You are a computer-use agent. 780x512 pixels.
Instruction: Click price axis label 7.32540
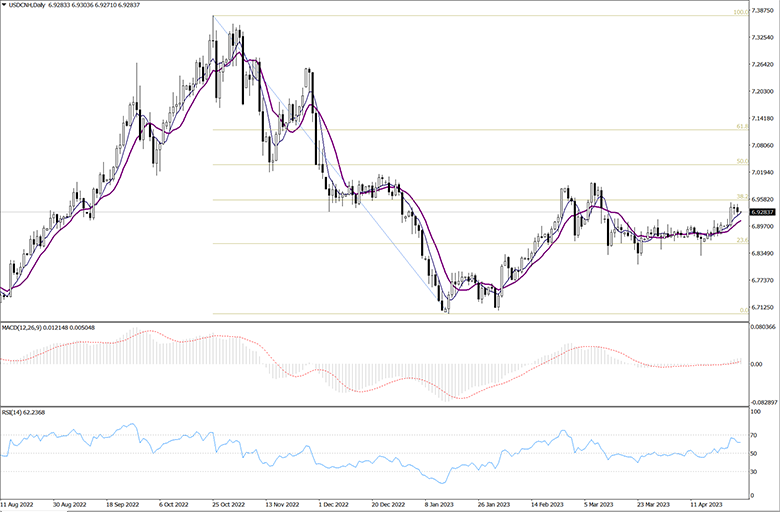tap(764, 37)
